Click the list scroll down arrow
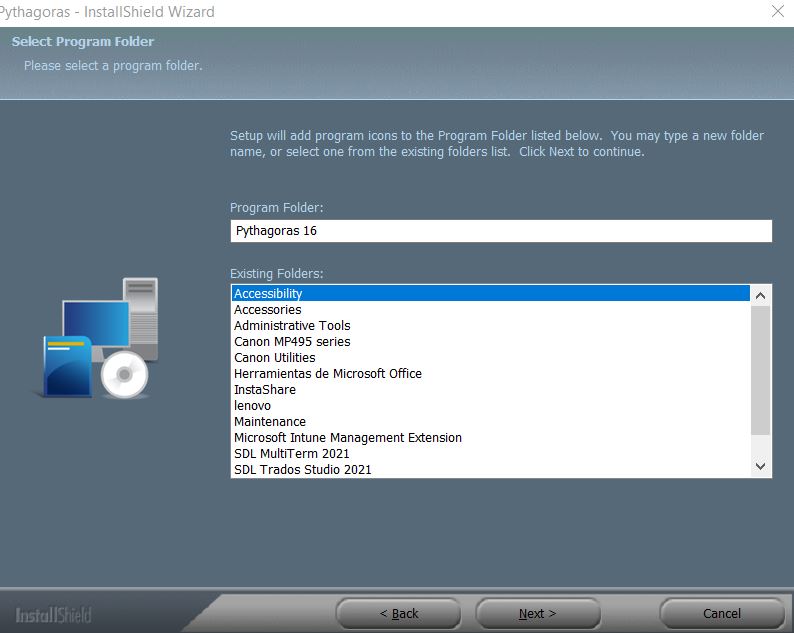Image resolution: width=794 pixels, height=633 pixels. (x=760, y=466)
